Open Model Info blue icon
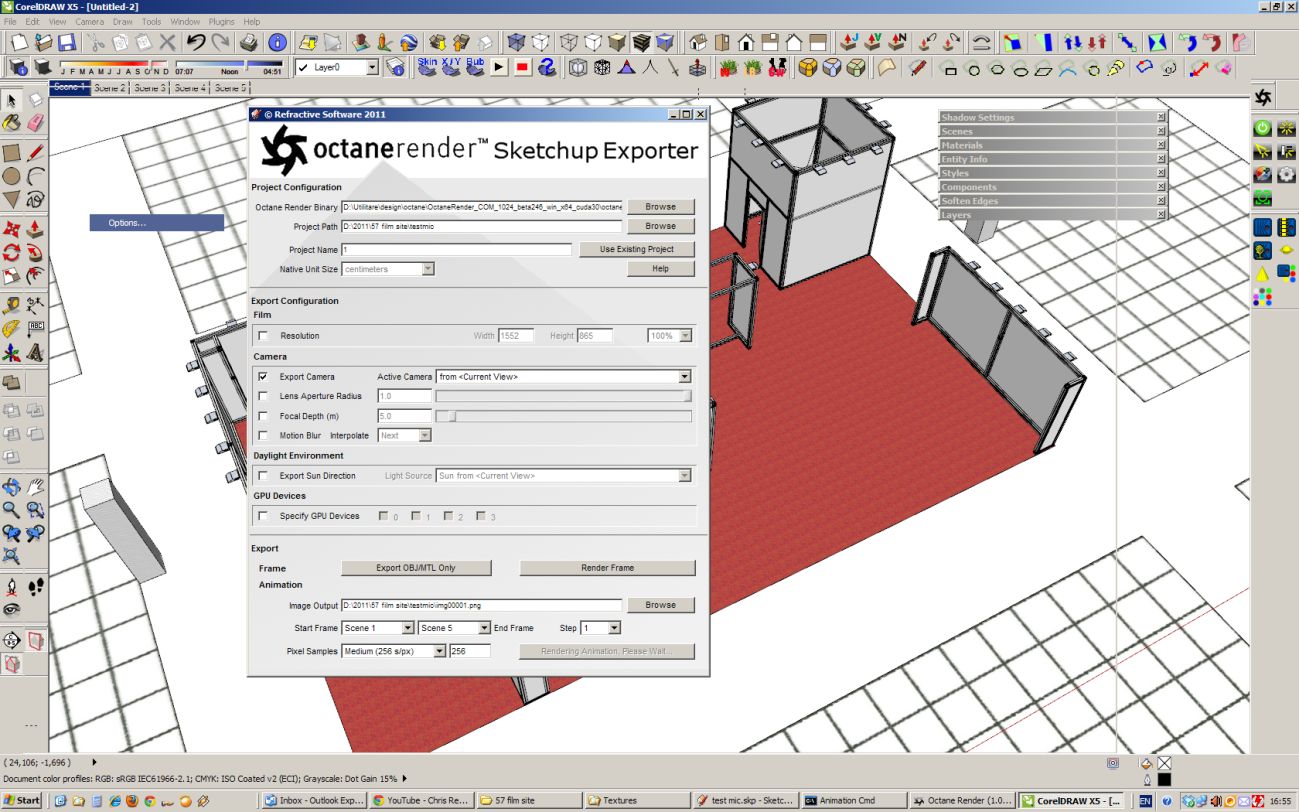Image resolution: width=1299 pixels, height=812 pixels. (277, 42)
